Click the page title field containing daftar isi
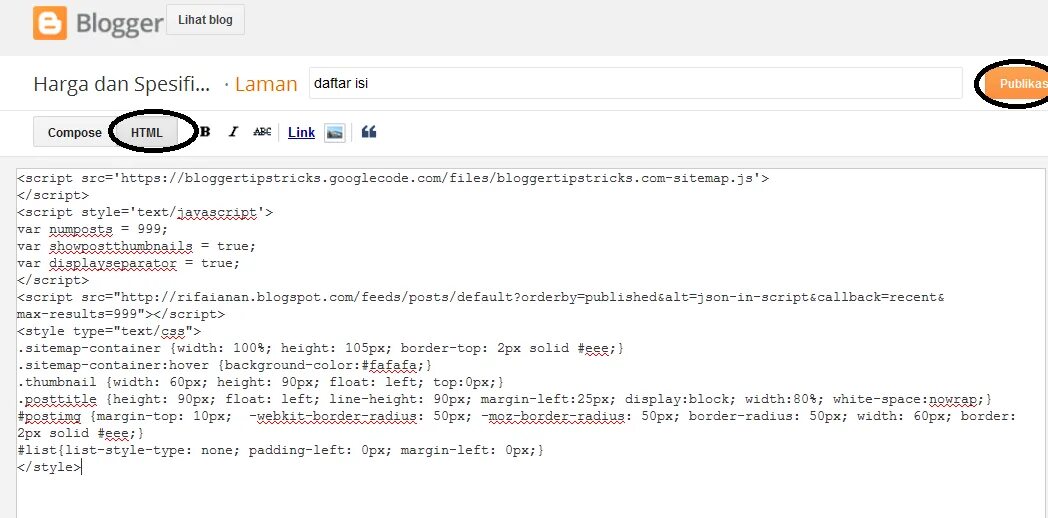 [636, 84]
